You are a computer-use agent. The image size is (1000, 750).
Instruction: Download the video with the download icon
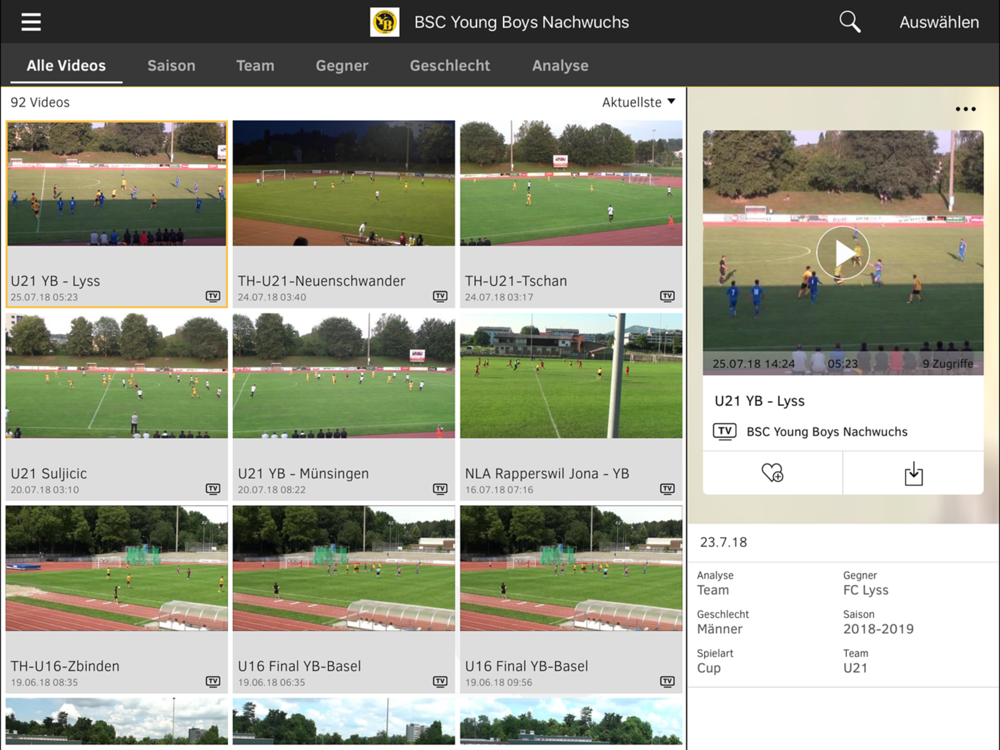click(x=913, y=473)
